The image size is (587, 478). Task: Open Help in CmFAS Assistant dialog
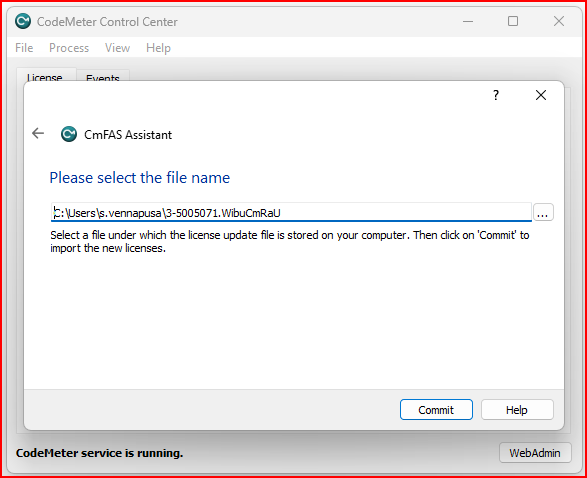pos(517,410)
